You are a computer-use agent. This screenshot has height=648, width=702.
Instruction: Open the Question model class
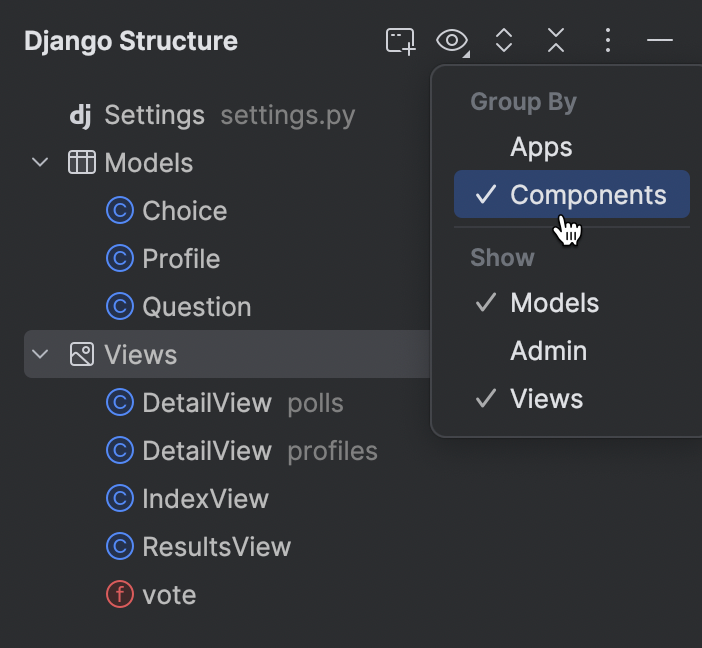pos(196,307)
